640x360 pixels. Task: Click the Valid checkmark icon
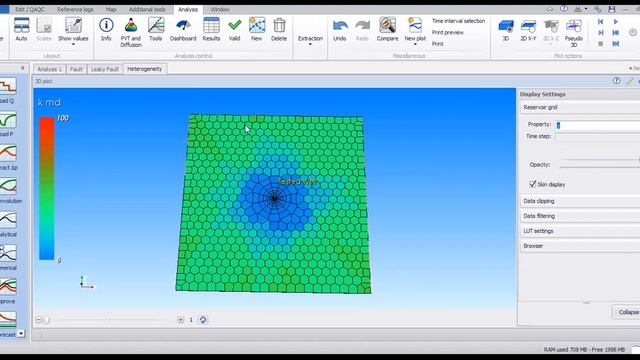point(234,29)
